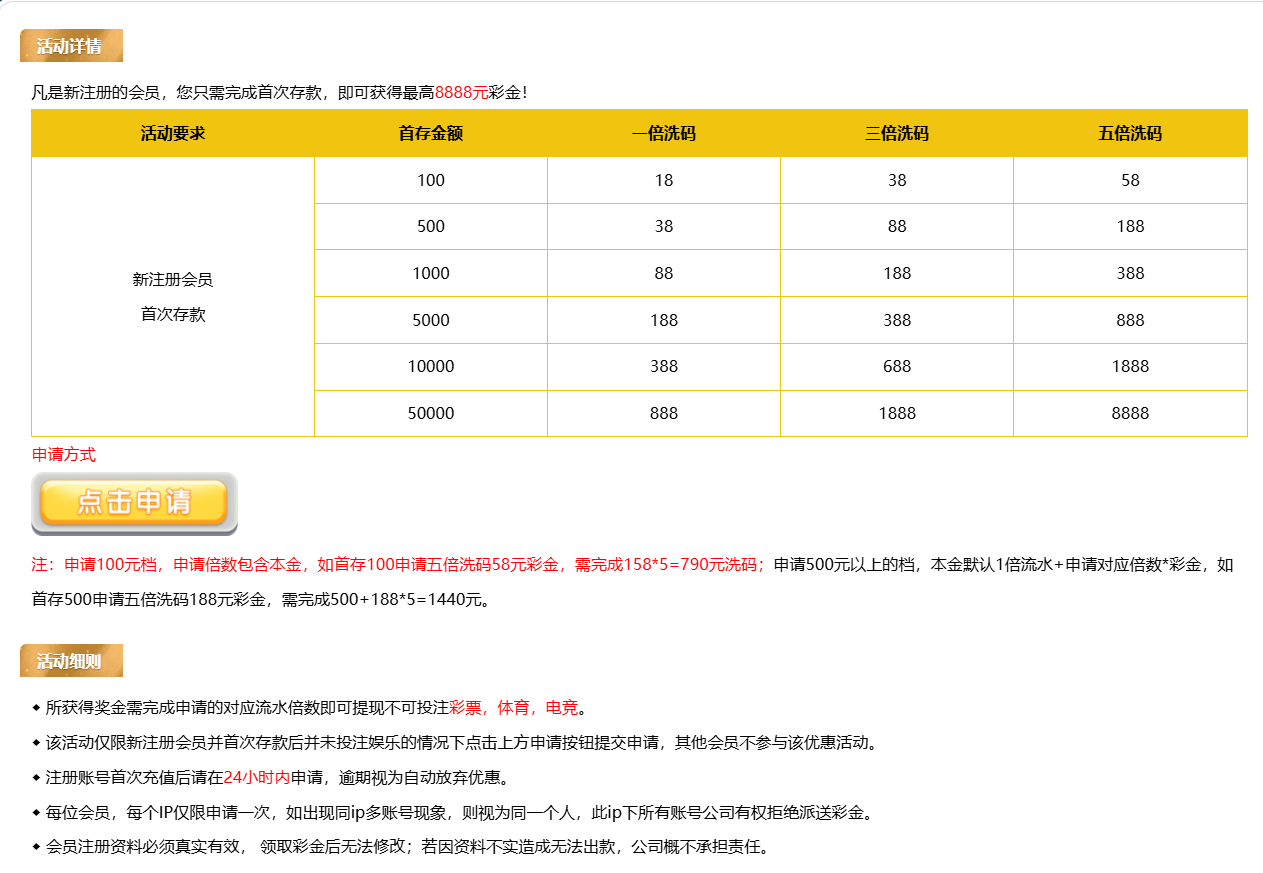Select the 58 bonus cell

coord(1130,180)
